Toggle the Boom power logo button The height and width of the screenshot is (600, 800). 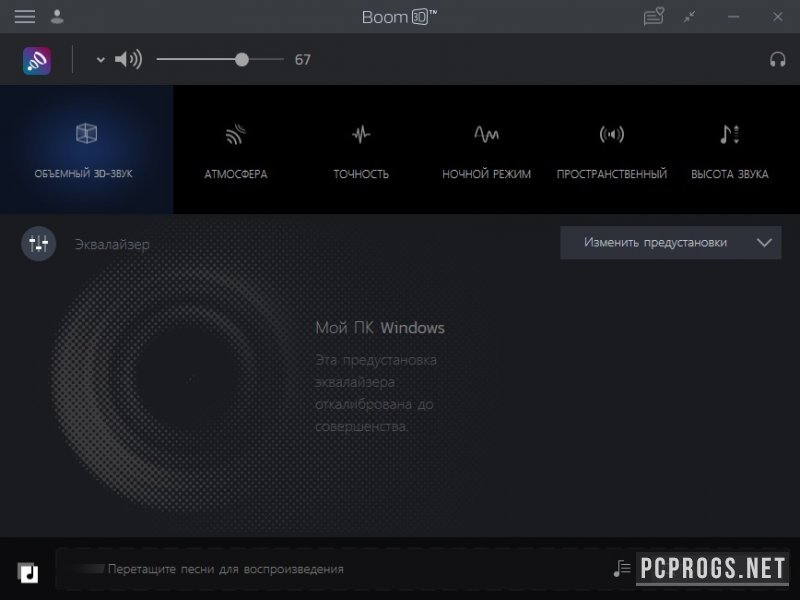(37, 60)
